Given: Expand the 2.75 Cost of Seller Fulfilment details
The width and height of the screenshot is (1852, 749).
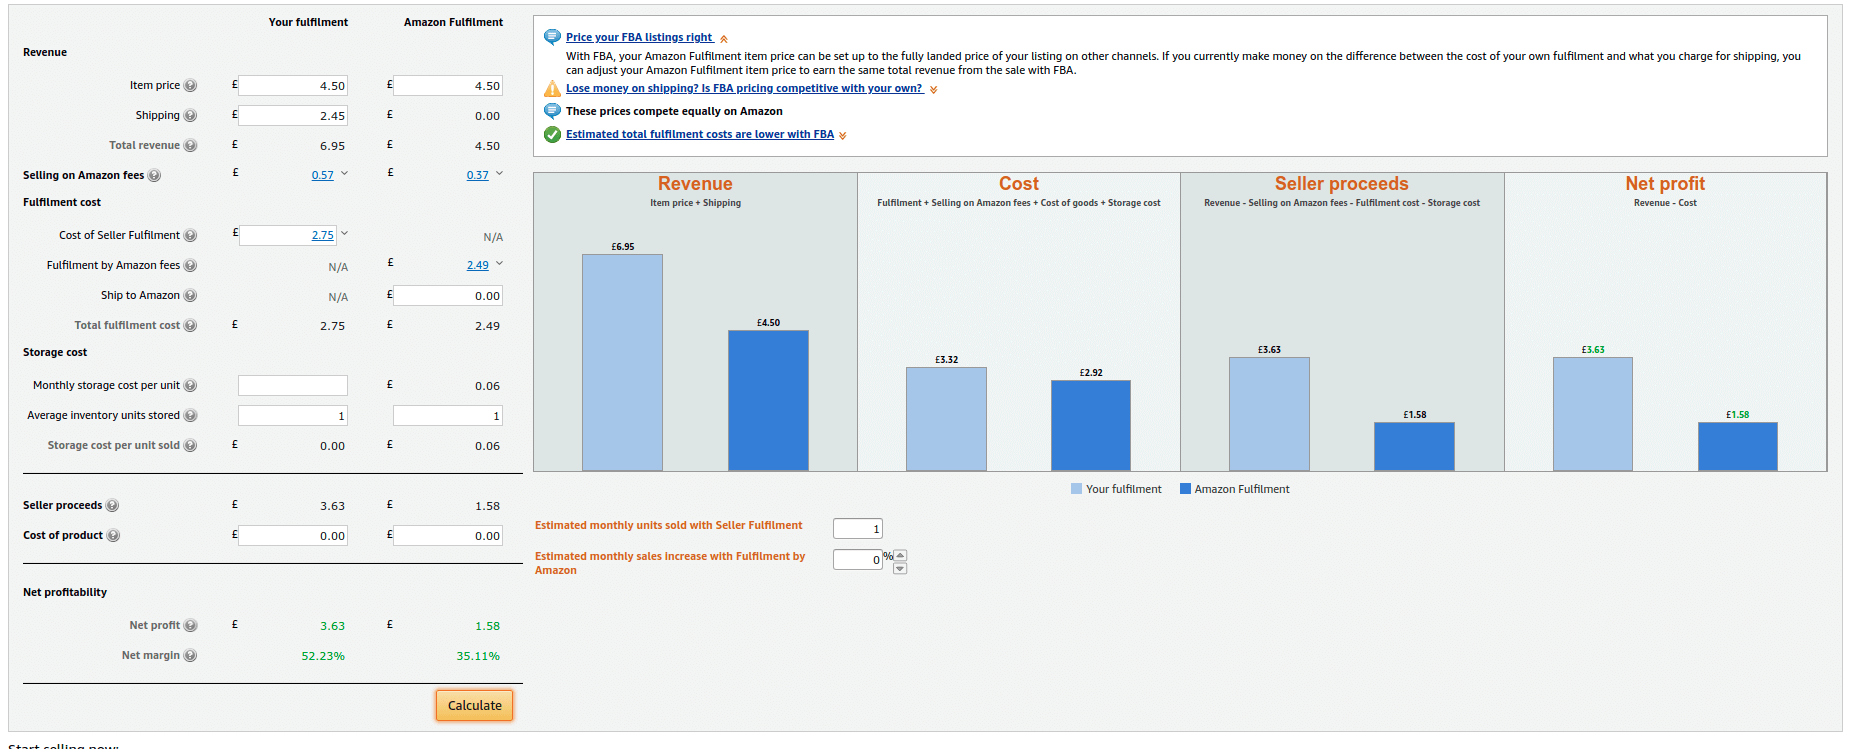Looking at the screenshot, I should click(344, 234).
